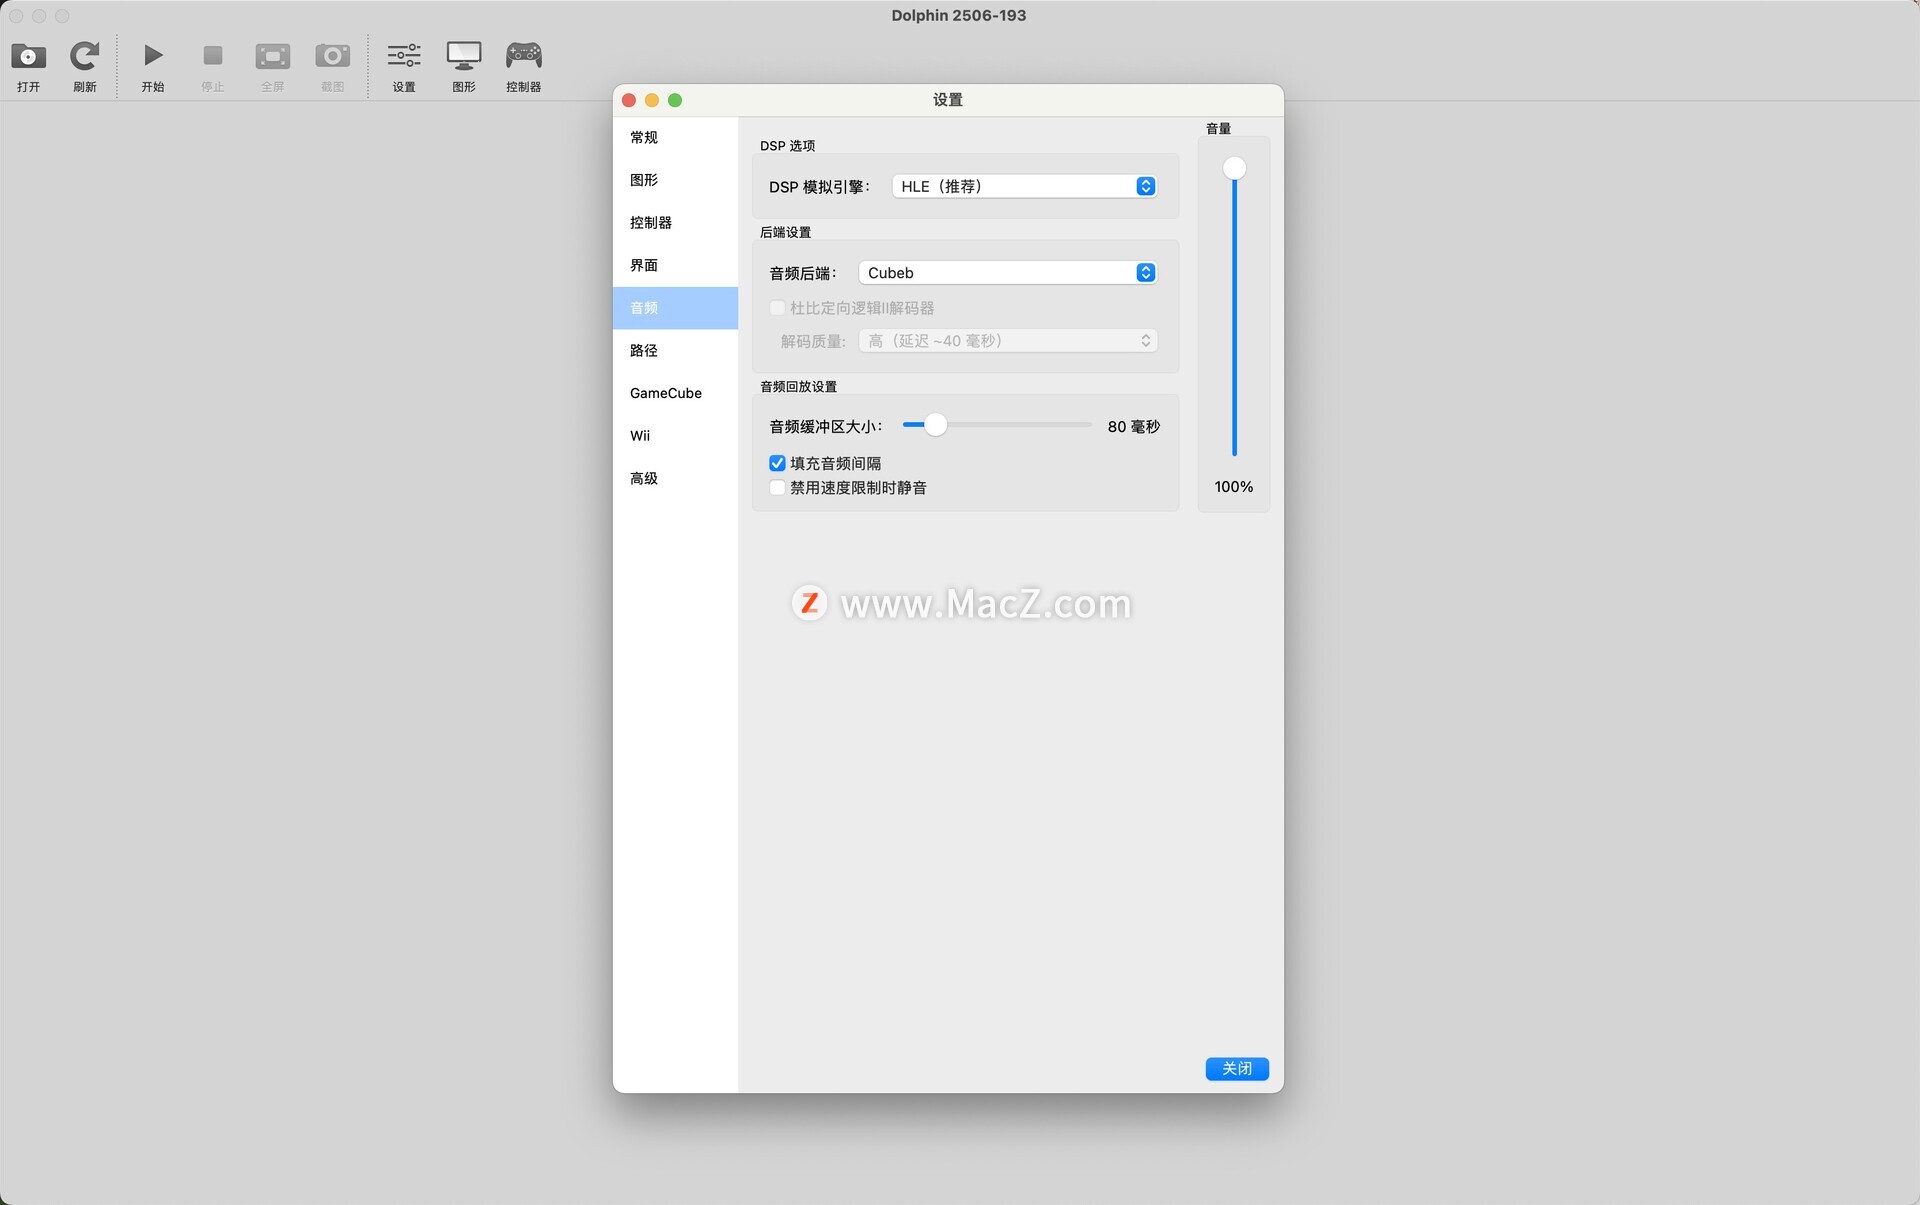This screenshot has height=1205, width=1920.
Task: Click the 80 毫秒 buffer value text
Action: click(1133, 427)
